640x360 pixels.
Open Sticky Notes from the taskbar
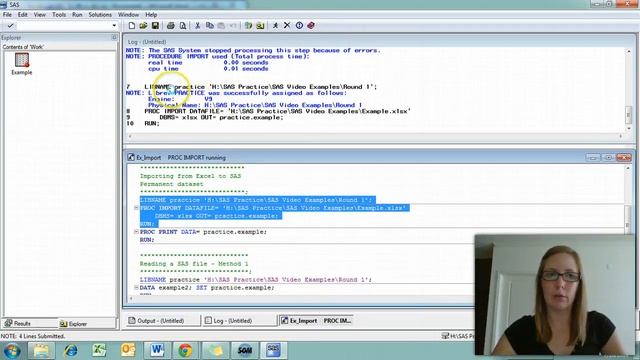215,350
